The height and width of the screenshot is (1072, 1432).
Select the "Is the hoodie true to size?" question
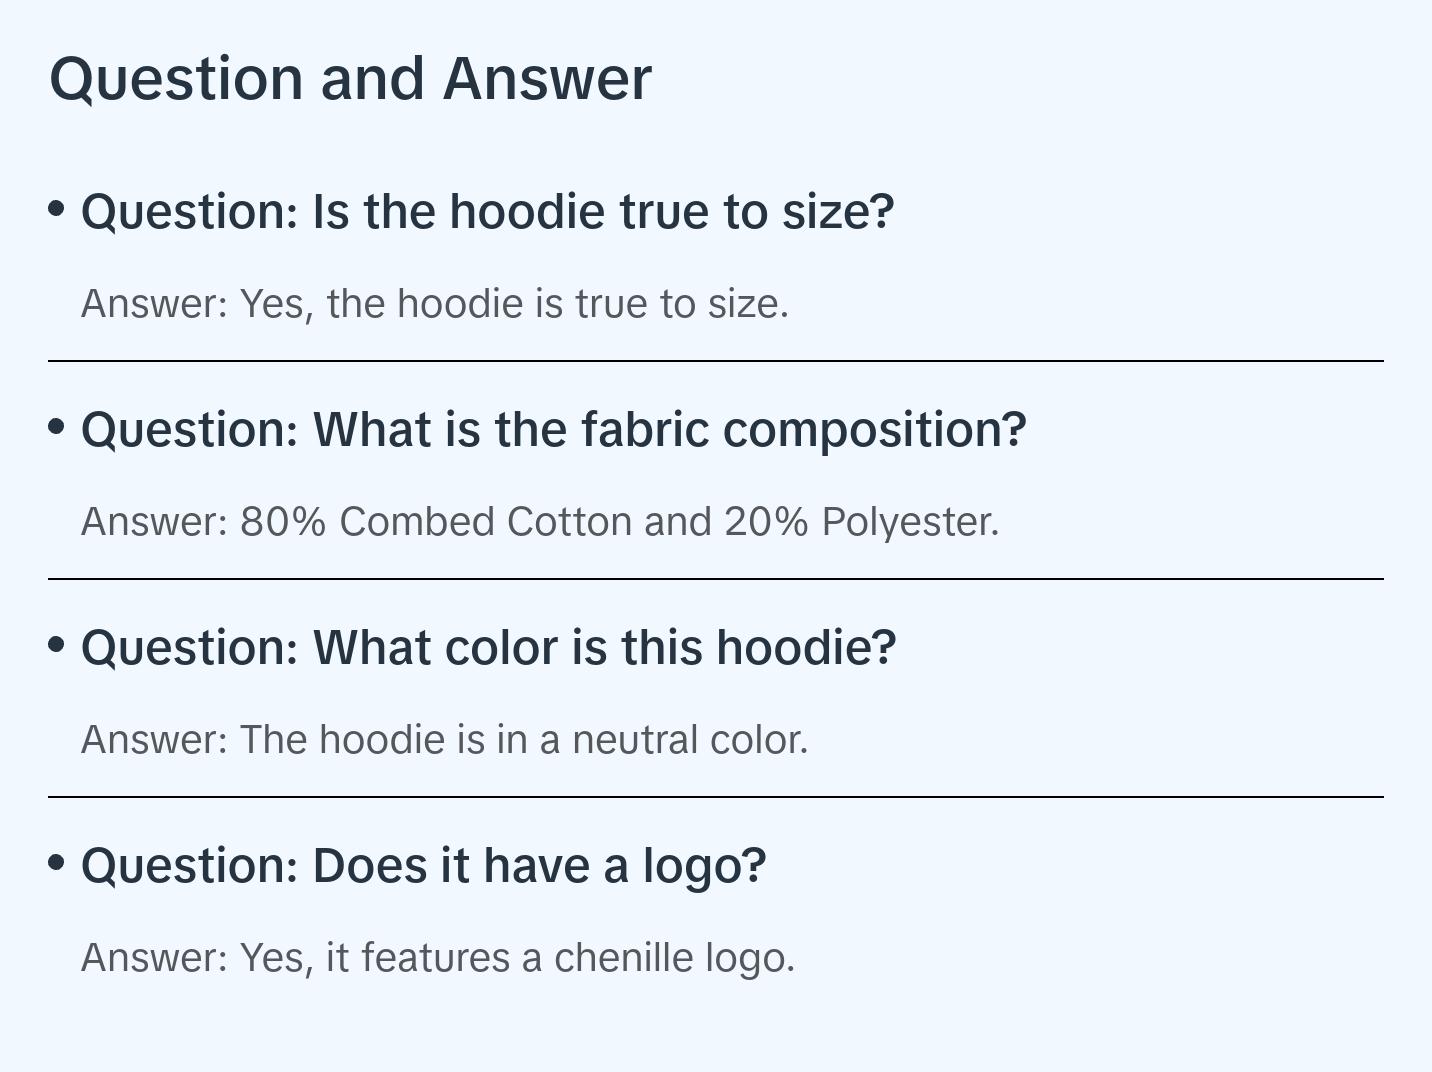pos(487,212)
